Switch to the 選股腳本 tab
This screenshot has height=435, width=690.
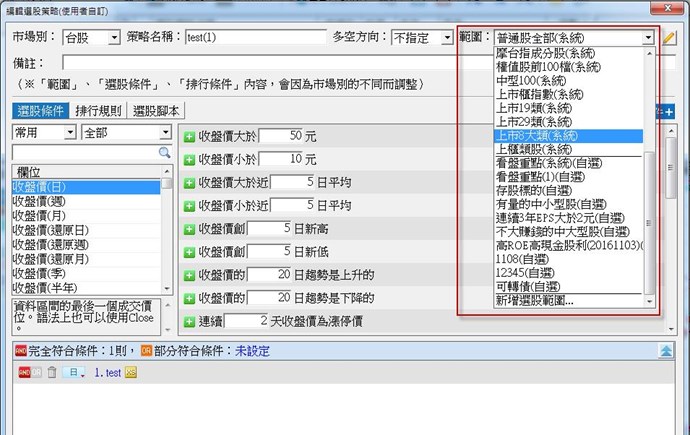pos(156,111)
